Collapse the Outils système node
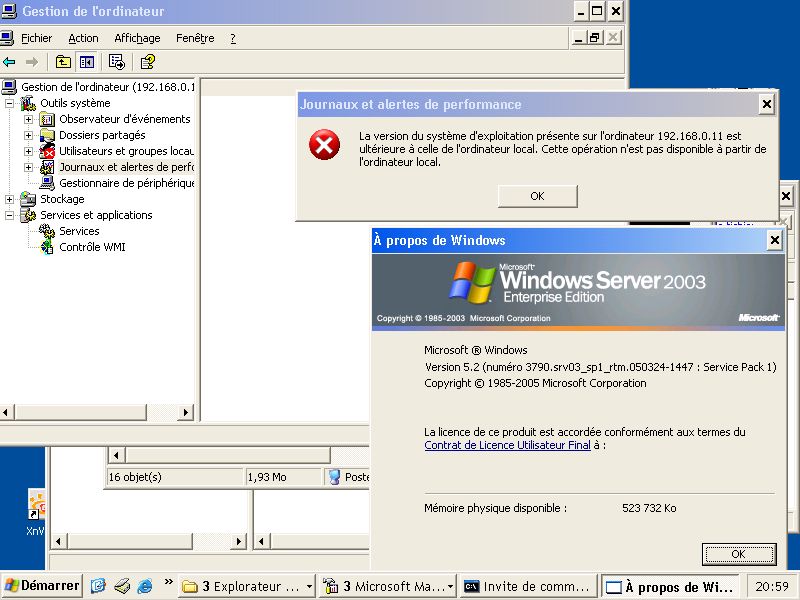The width and height of the screenshot is (800, 600). [x=9, y=103]
